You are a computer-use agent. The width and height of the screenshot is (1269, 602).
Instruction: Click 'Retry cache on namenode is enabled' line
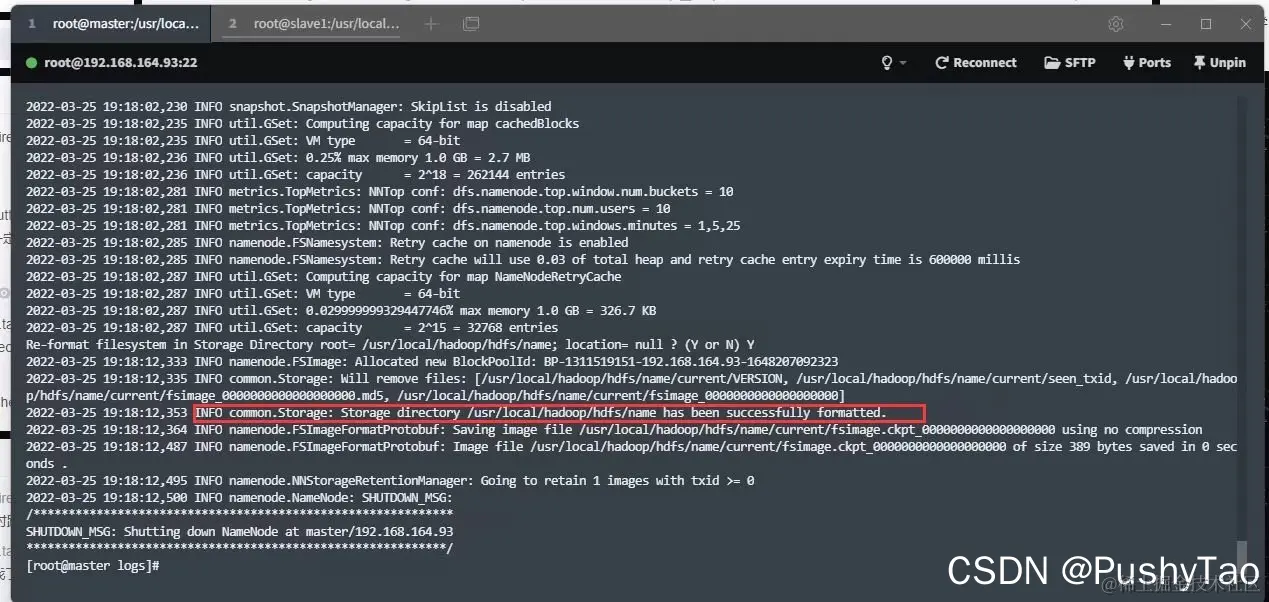coord(327,242)
